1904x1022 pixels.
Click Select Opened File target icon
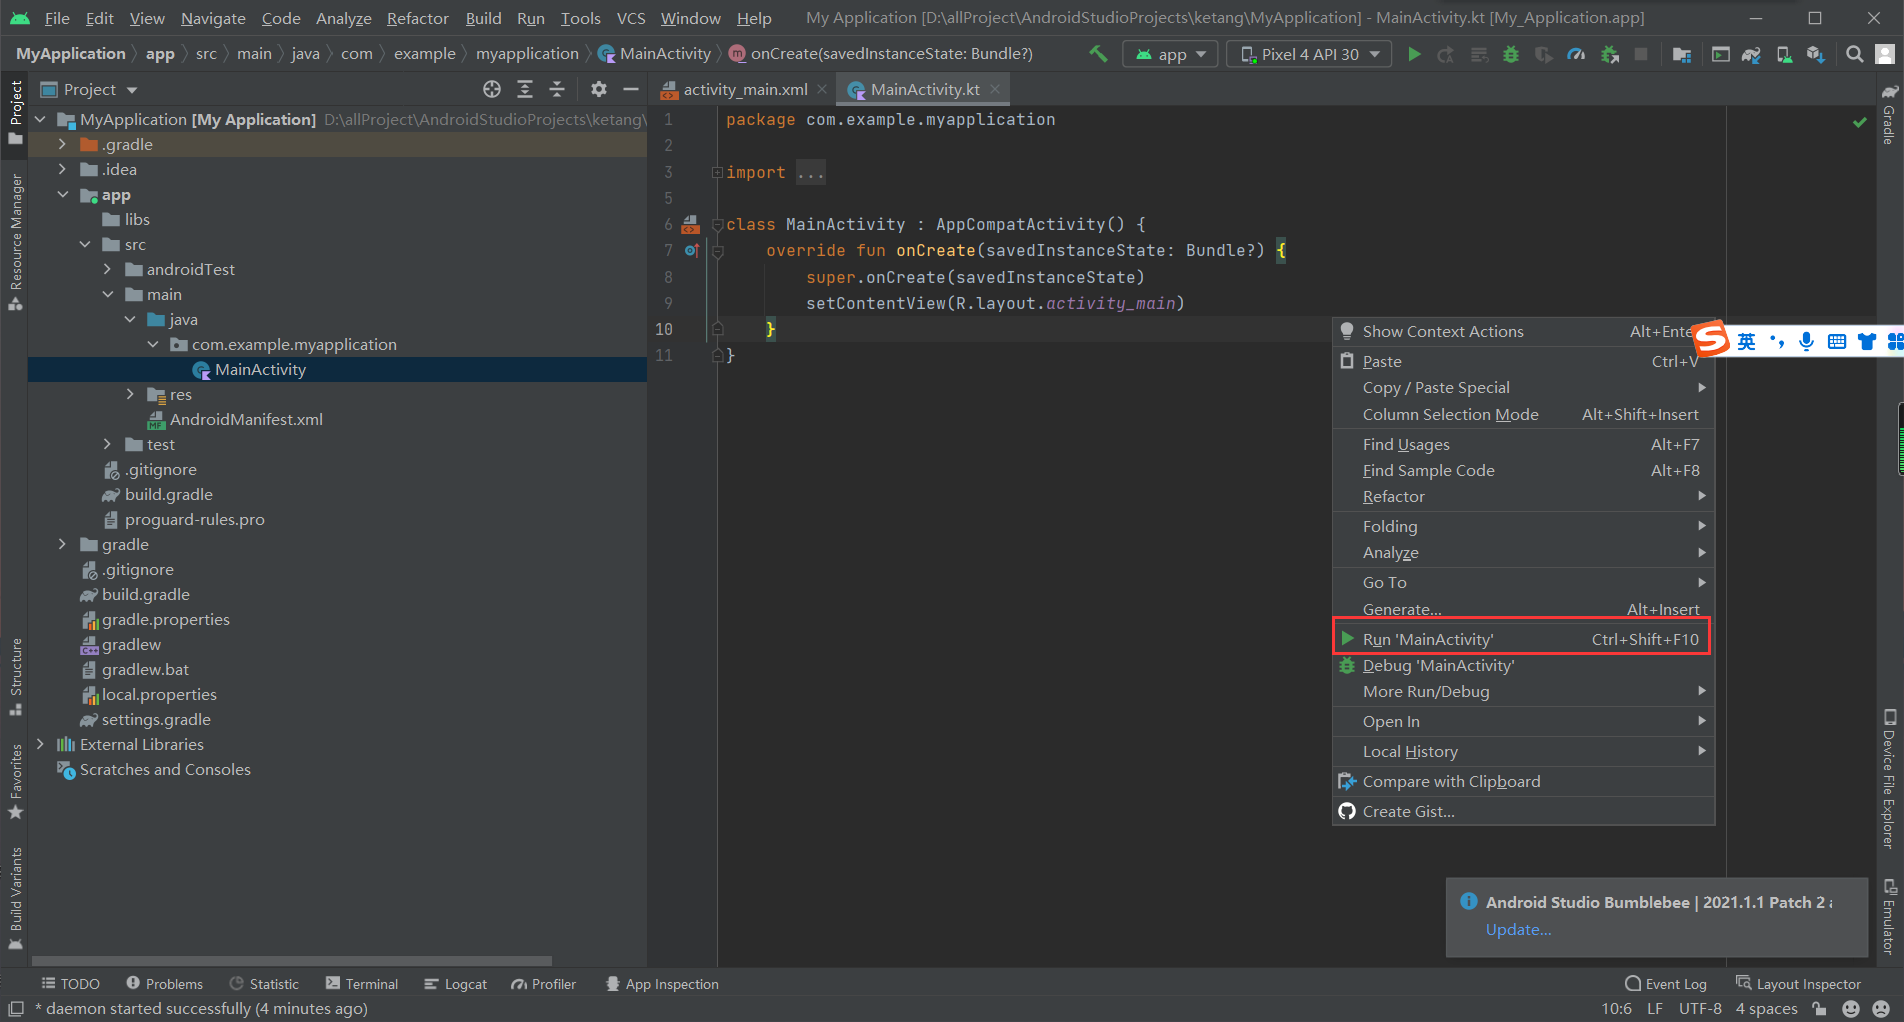point(492,90)
